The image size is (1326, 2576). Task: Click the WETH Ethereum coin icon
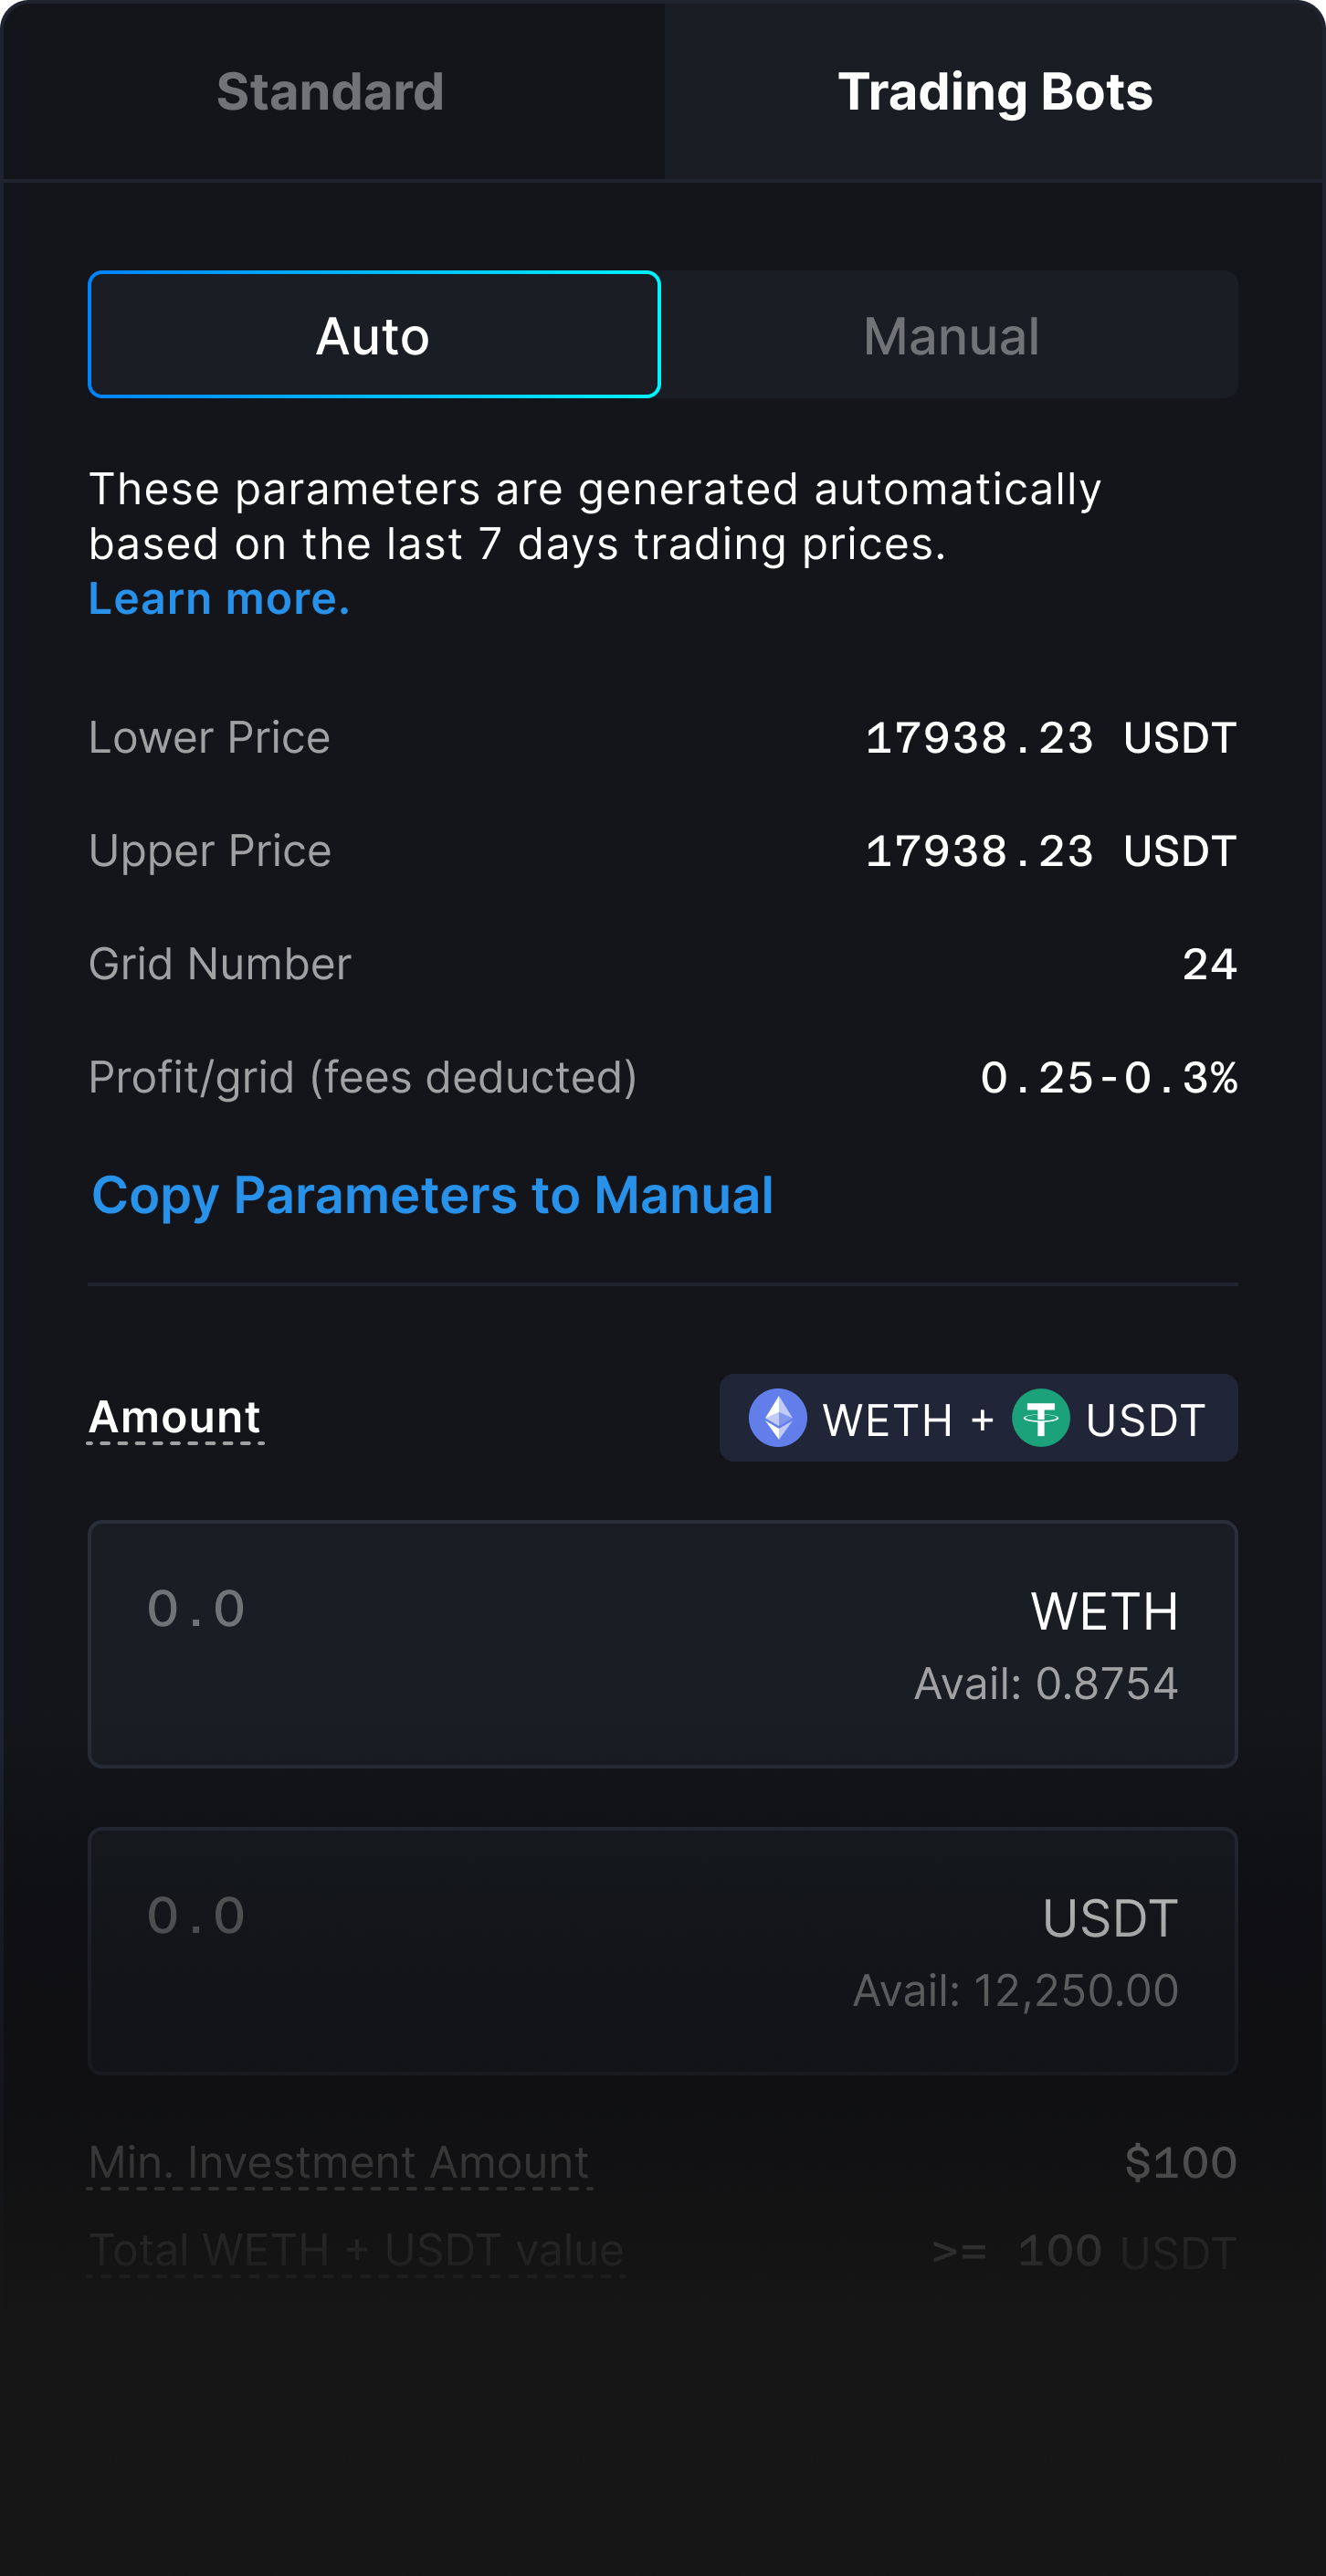pos(778,1418)
